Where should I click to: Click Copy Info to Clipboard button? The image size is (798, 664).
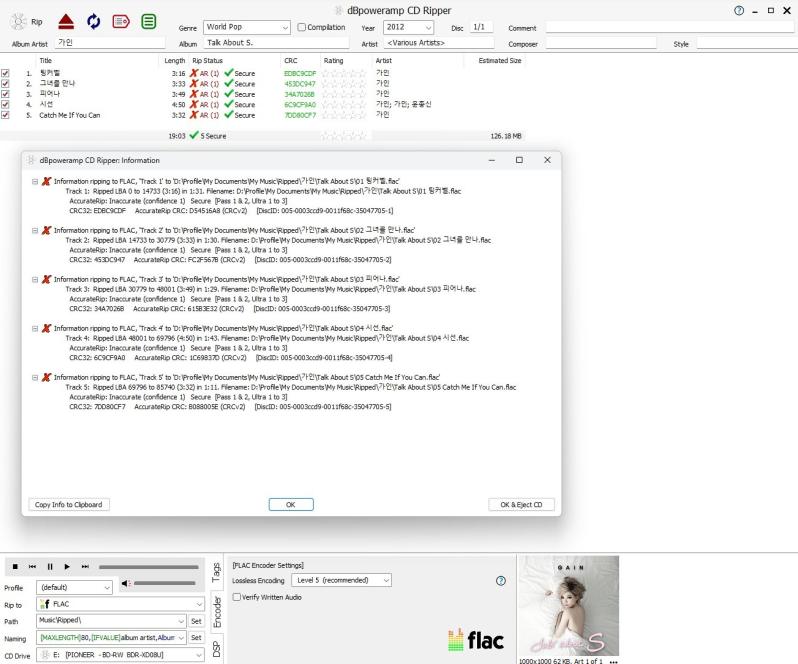coord(68,505)
